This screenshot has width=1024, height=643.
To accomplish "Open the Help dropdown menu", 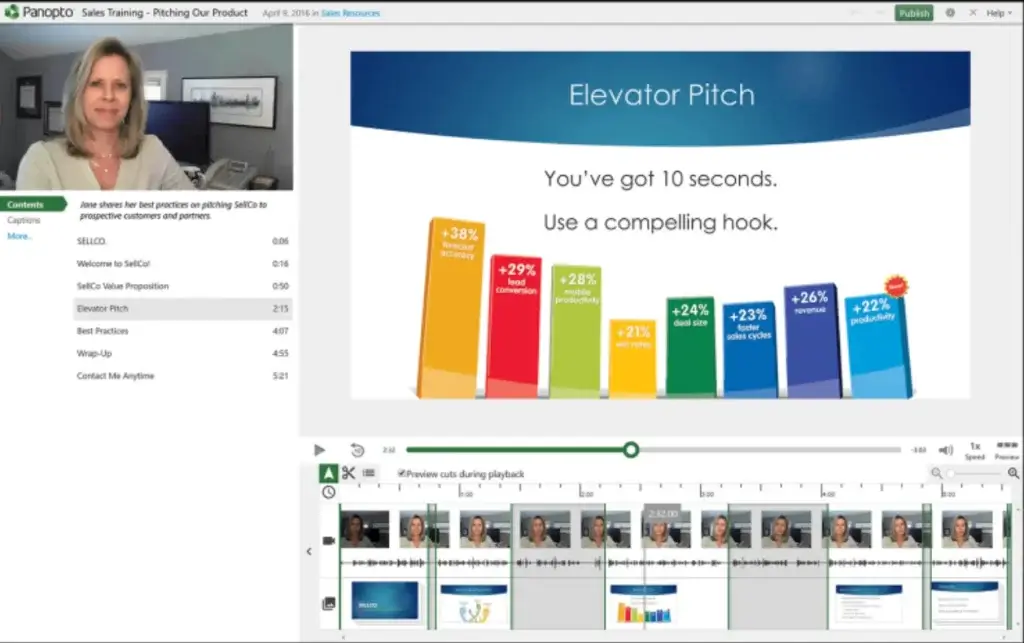I will coord(997,13).
